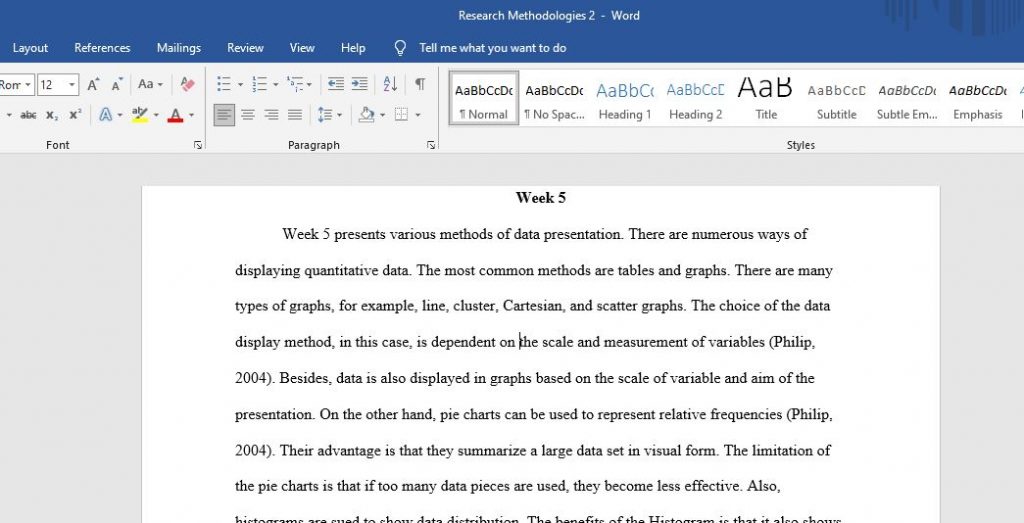Open the Layout ribbon tab
Viewport: 1024px width, 523px height.
coord(30,48)
